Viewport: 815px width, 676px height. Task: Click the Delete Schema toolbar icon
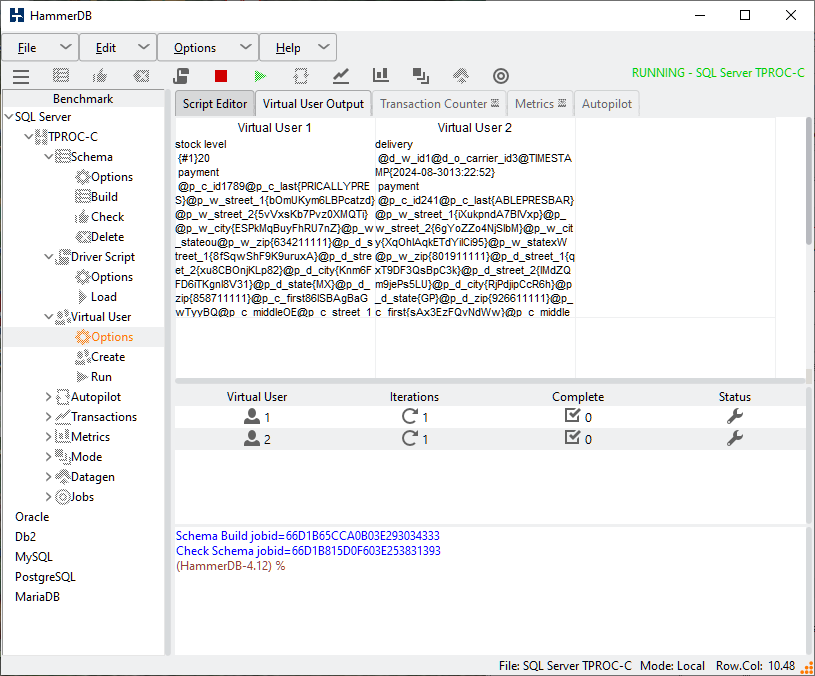141,76
